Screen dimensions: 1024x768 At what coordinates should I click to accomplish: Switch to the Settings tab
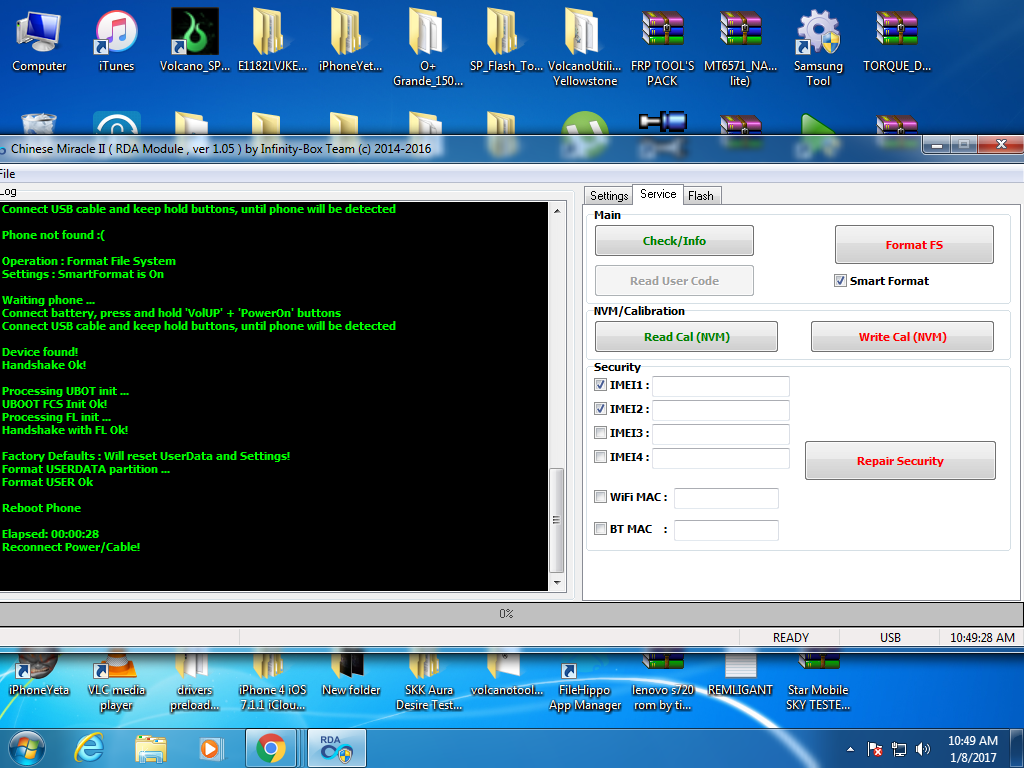click(x=608, y=196)
